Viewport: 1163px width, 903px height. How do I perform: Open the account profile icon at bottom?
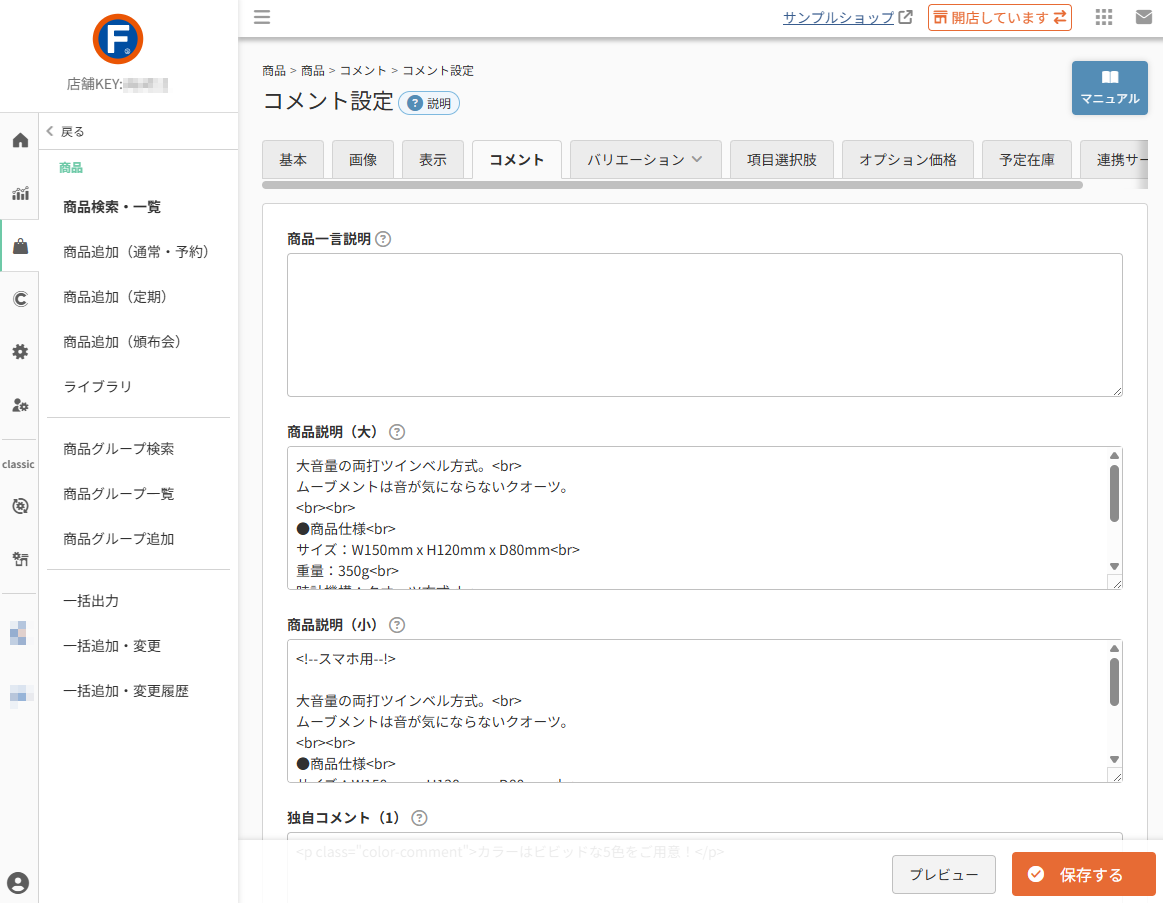[18, 883]
